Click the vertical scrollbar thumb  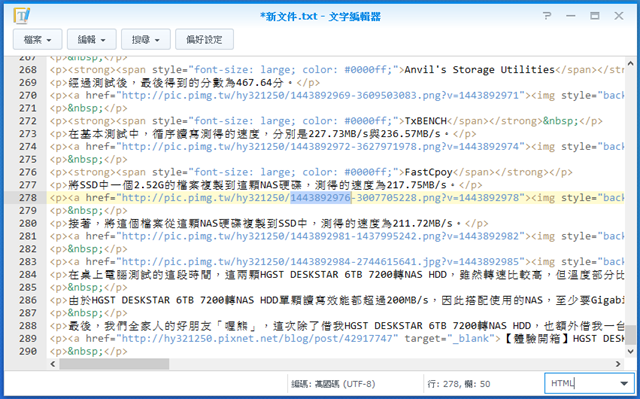coord(631,335)
